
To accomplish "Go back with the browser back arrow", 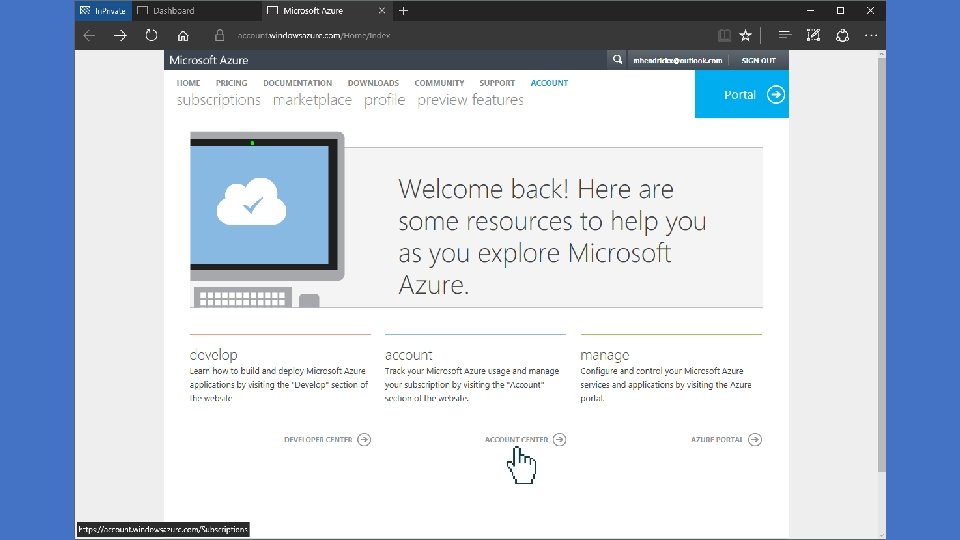I will 89,36.
